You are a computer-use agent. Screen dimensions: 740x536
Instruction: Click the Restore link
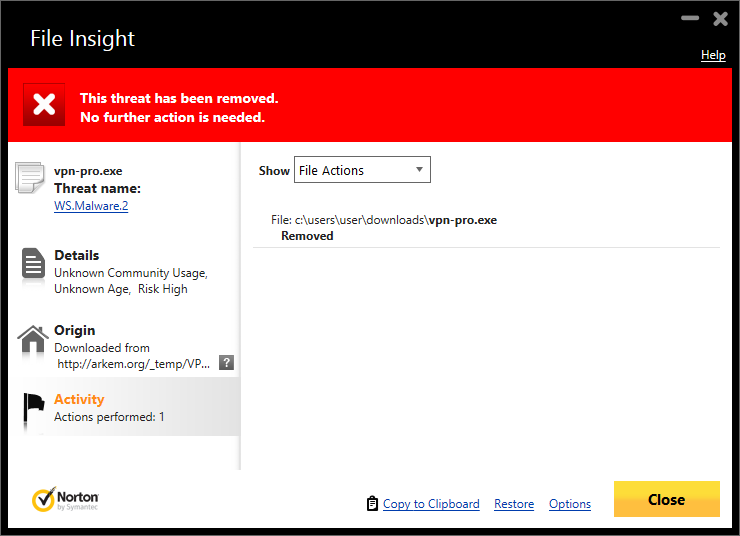tap(514, 504)
